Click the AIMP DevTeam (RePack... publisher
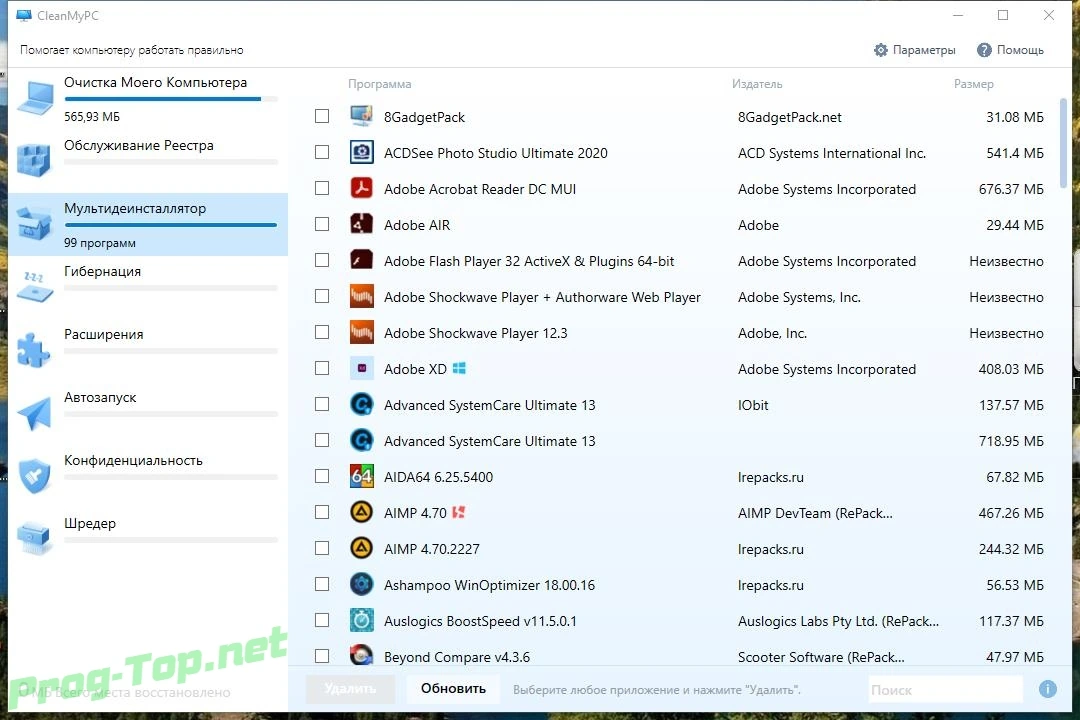The width and height of the screenshot is (1080, 720). click(x=815, y=513)
